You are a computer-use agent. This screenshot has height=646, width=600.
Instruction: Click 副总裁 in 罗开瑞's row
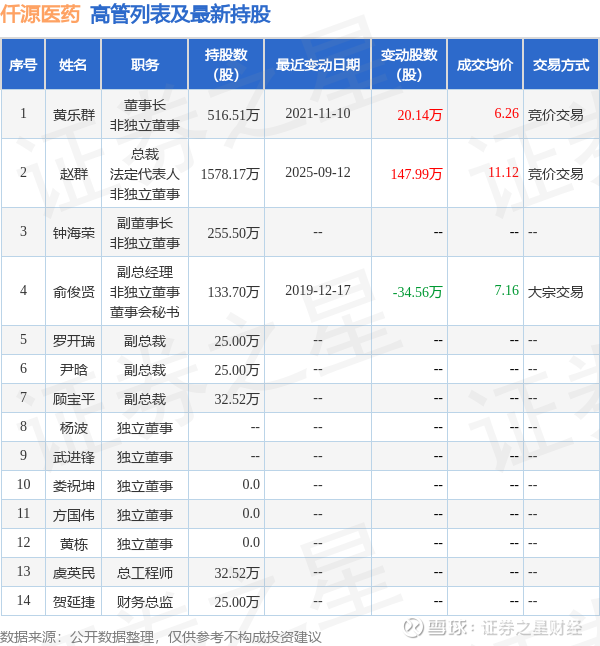tap(145, 341)
